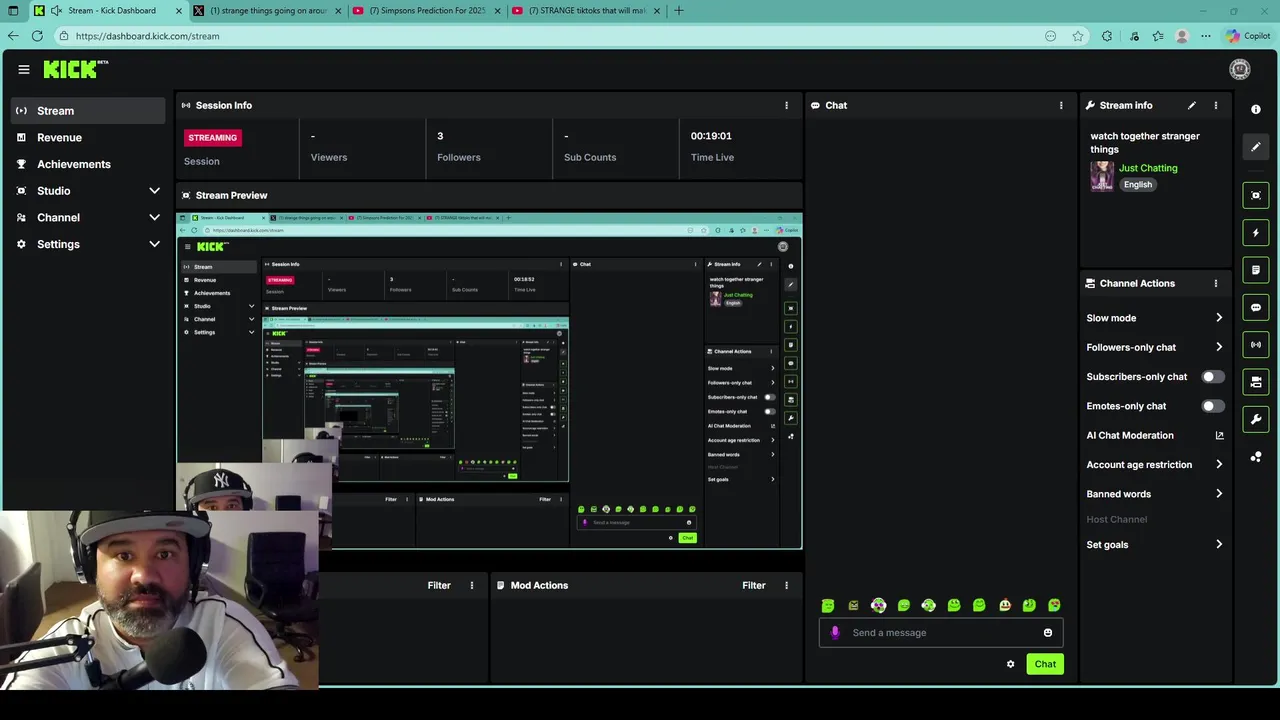Open Followers-only chat options chevron

(1219, 347)
